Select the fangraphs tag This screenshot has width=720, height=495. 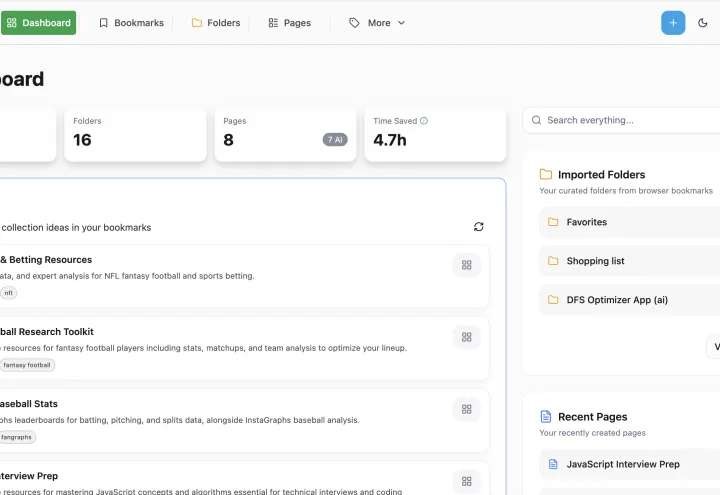pyautogui.click(x=17, y=437)
